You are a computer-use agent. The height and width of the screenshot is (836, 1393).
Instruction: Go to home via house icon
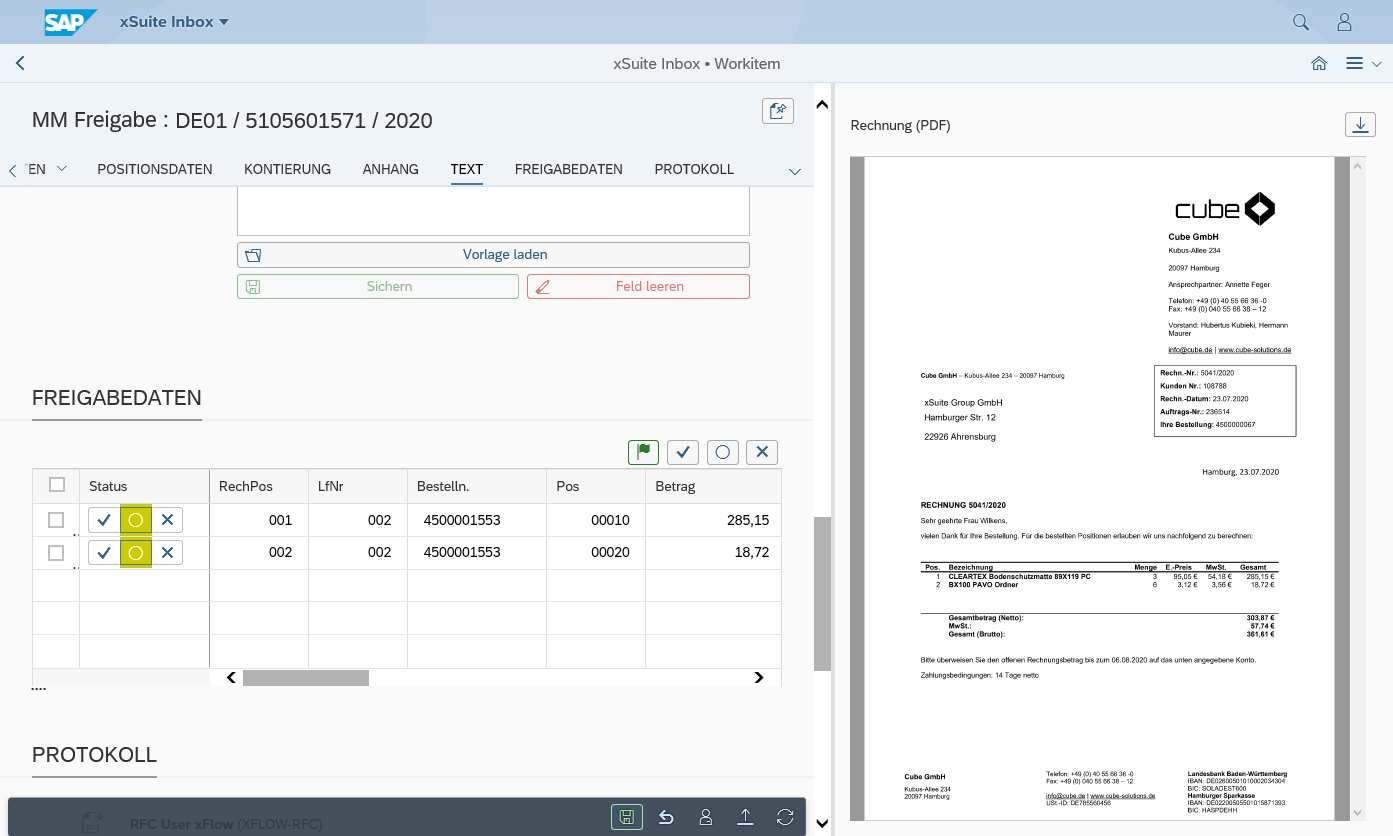1319,63
